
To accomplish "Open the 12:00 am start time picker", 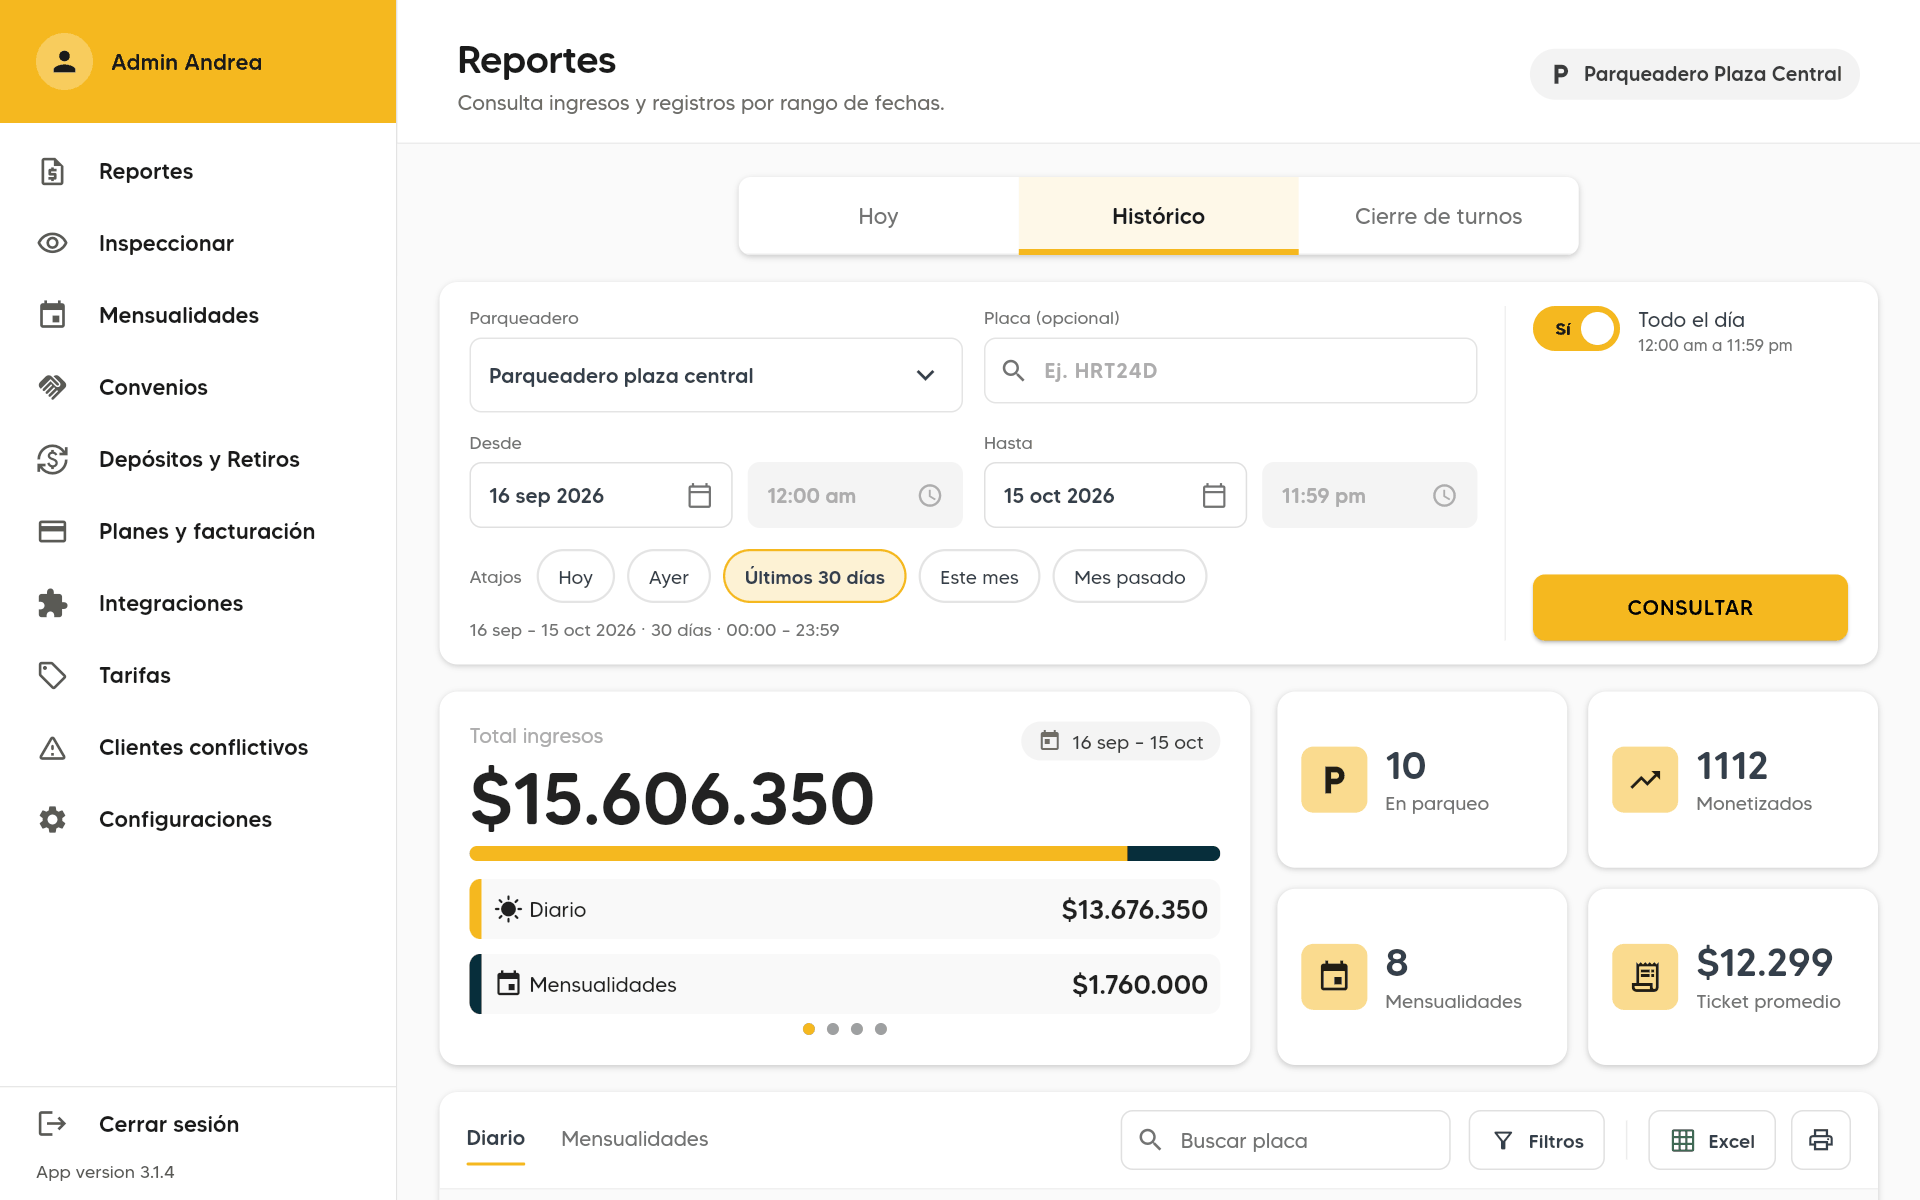I will point(855,495).
